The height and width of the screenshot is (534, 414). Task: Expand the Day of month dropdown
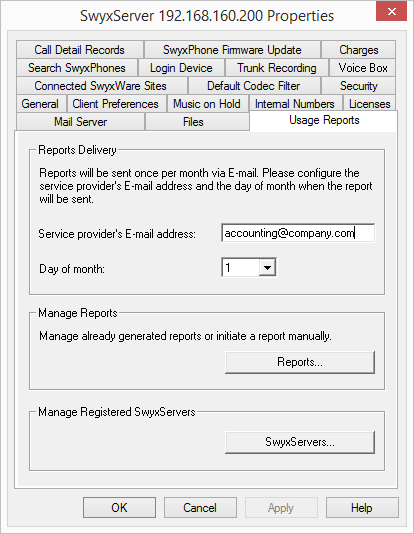[x=267, y=268]
